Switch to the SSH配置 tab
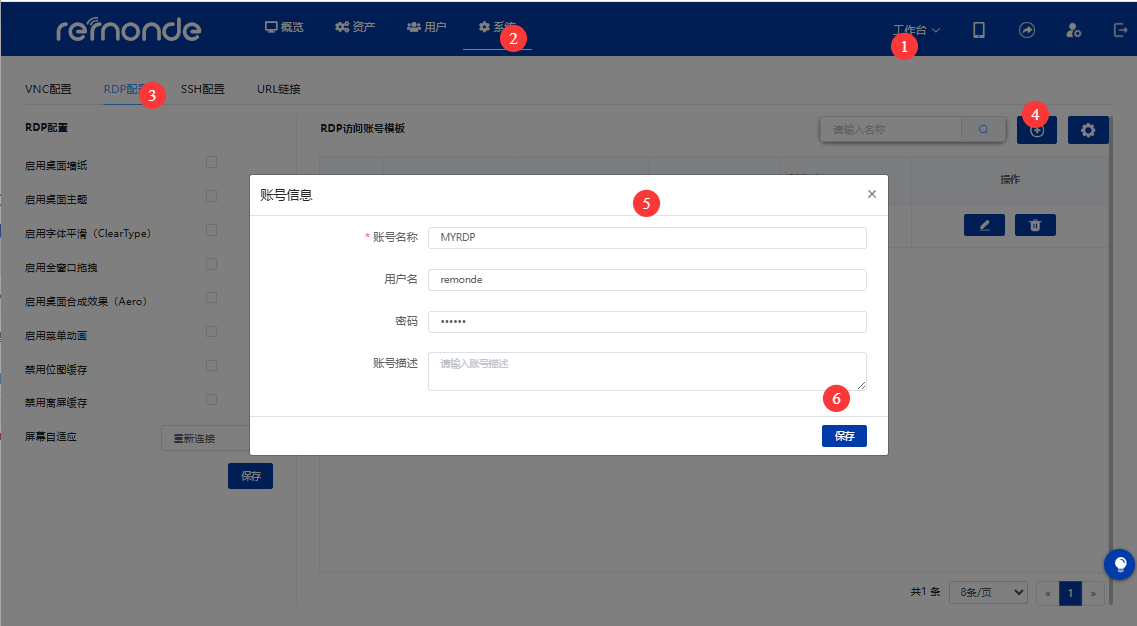The image size is (1137, 626). 202,88
